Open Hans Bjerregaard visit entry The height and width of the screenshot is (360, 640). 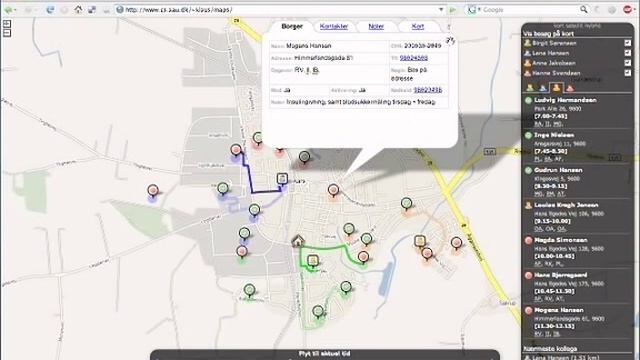(577, 287)
